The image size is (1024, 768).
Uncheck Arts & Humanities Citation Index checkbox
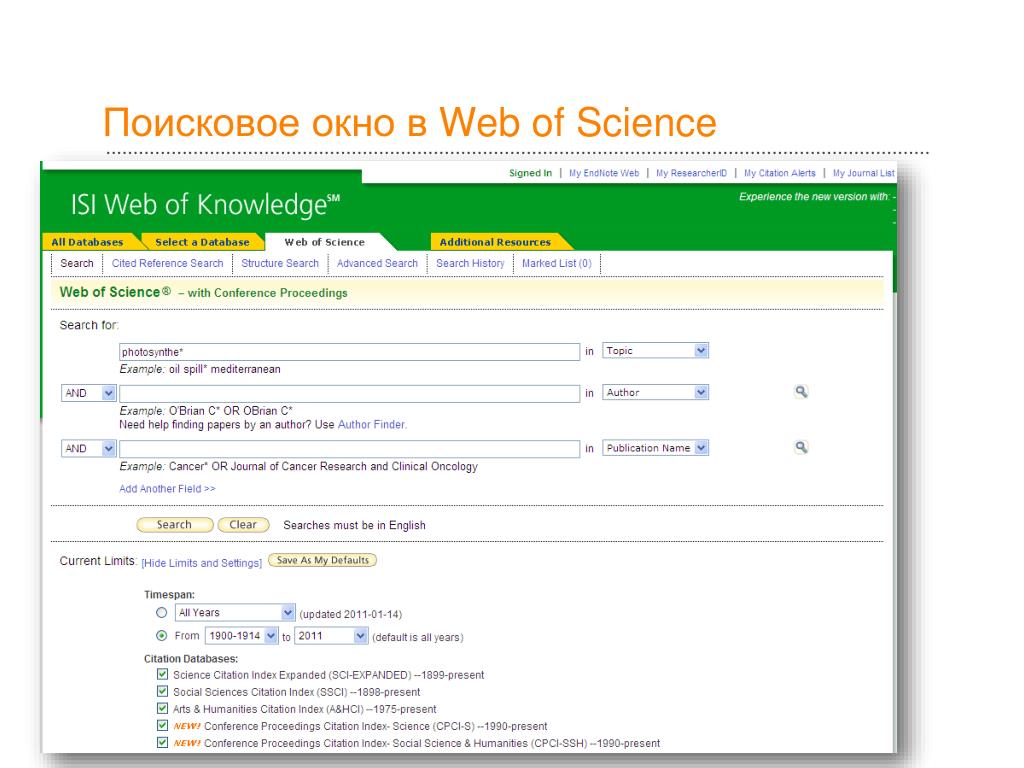[162, 708]
